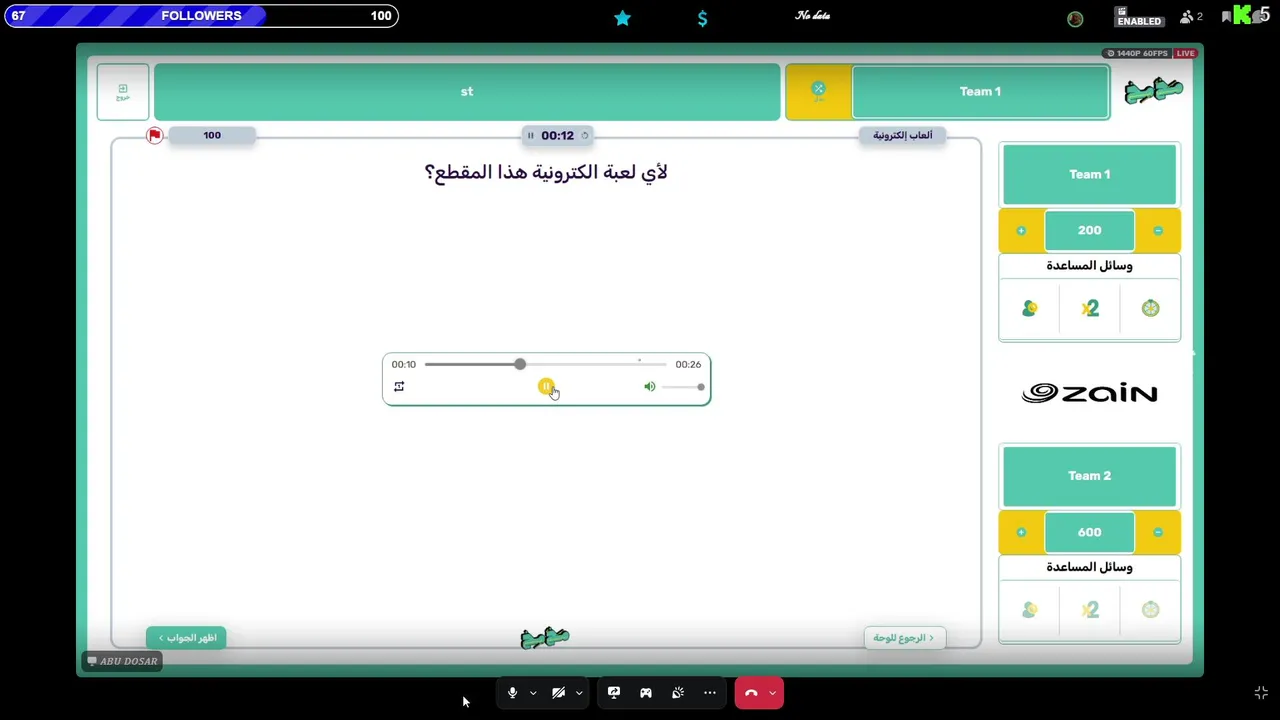Decrease Team 1 score with minus
Image resolution: width=1280 pixels, height=720 pixels.
(x=1158, y=231)
